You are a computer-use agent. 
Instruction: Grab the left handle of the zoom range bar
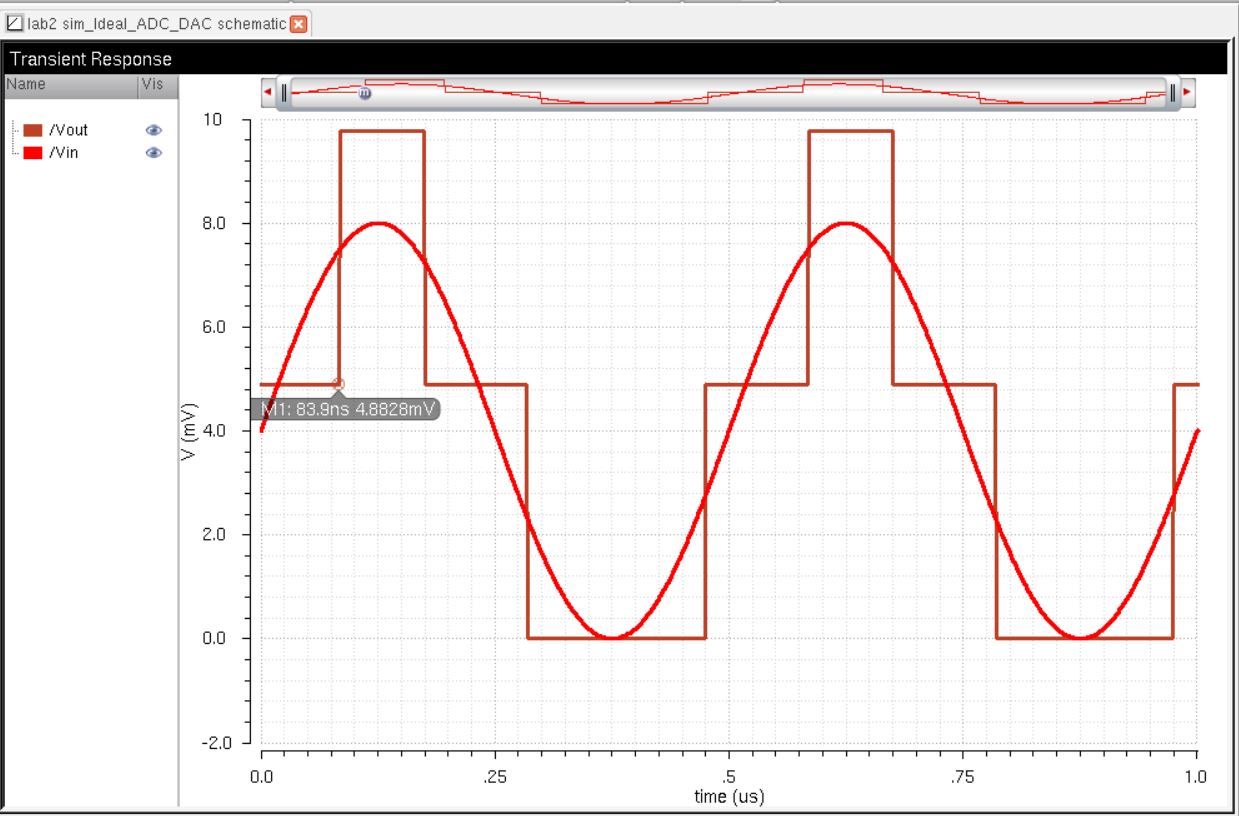coord(284,93)
